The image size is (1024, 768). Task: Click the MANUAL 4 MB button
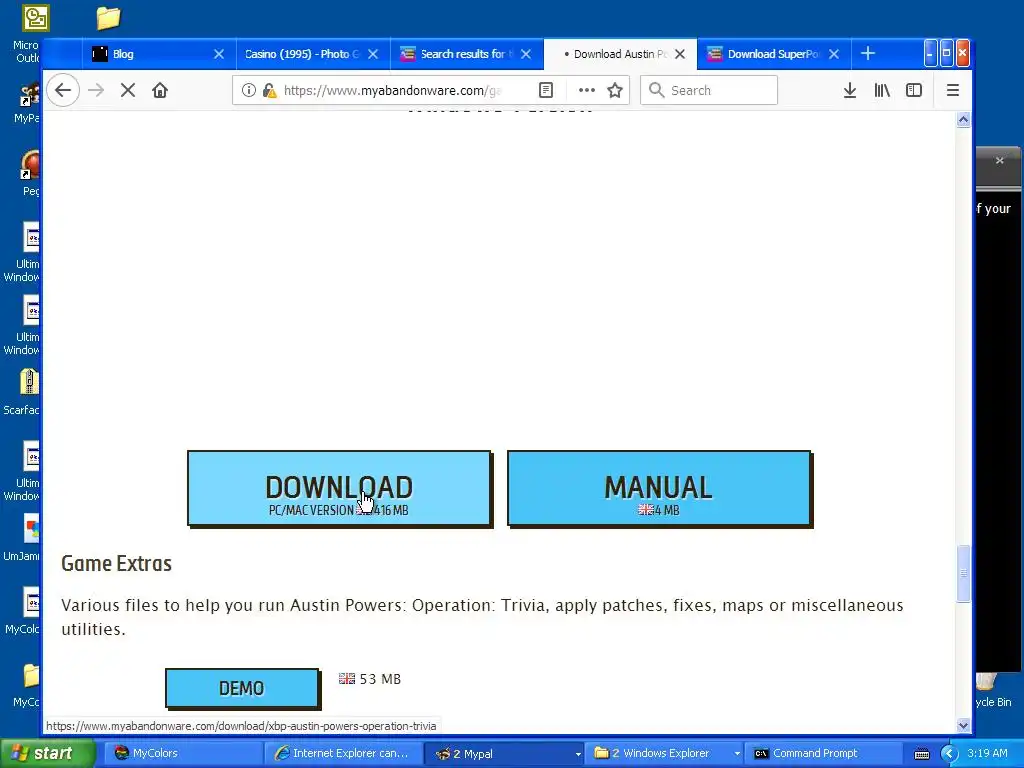(660, 488)
